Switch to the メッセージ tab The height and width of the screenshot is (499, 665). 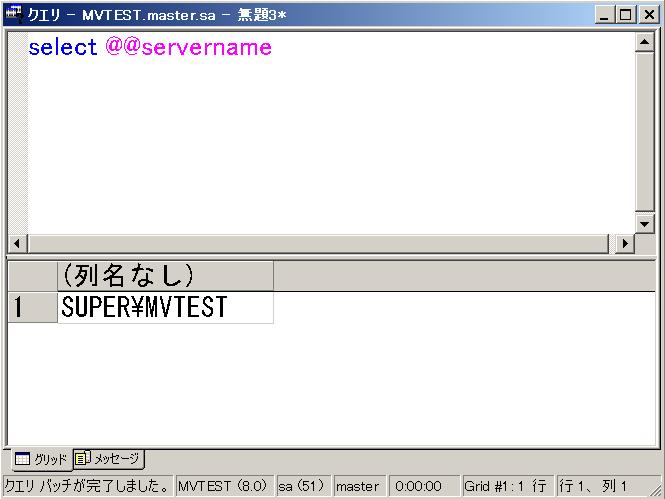click(109, 459)
